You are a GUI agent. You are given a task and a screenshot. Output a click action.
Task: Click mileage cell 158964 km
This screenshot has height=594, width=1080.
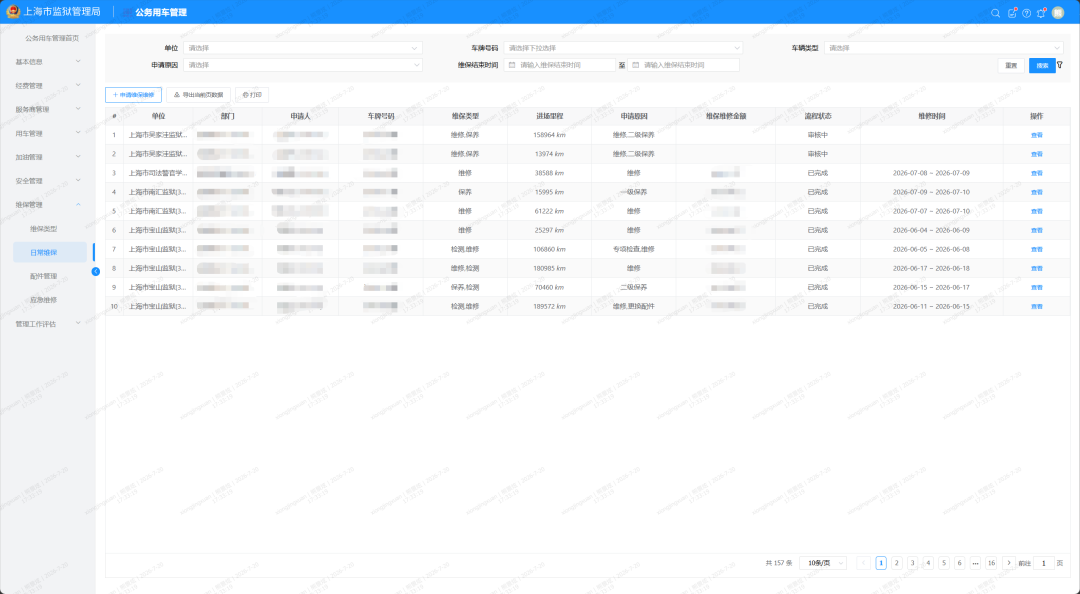pyautogui.click(x=549, y=135)
